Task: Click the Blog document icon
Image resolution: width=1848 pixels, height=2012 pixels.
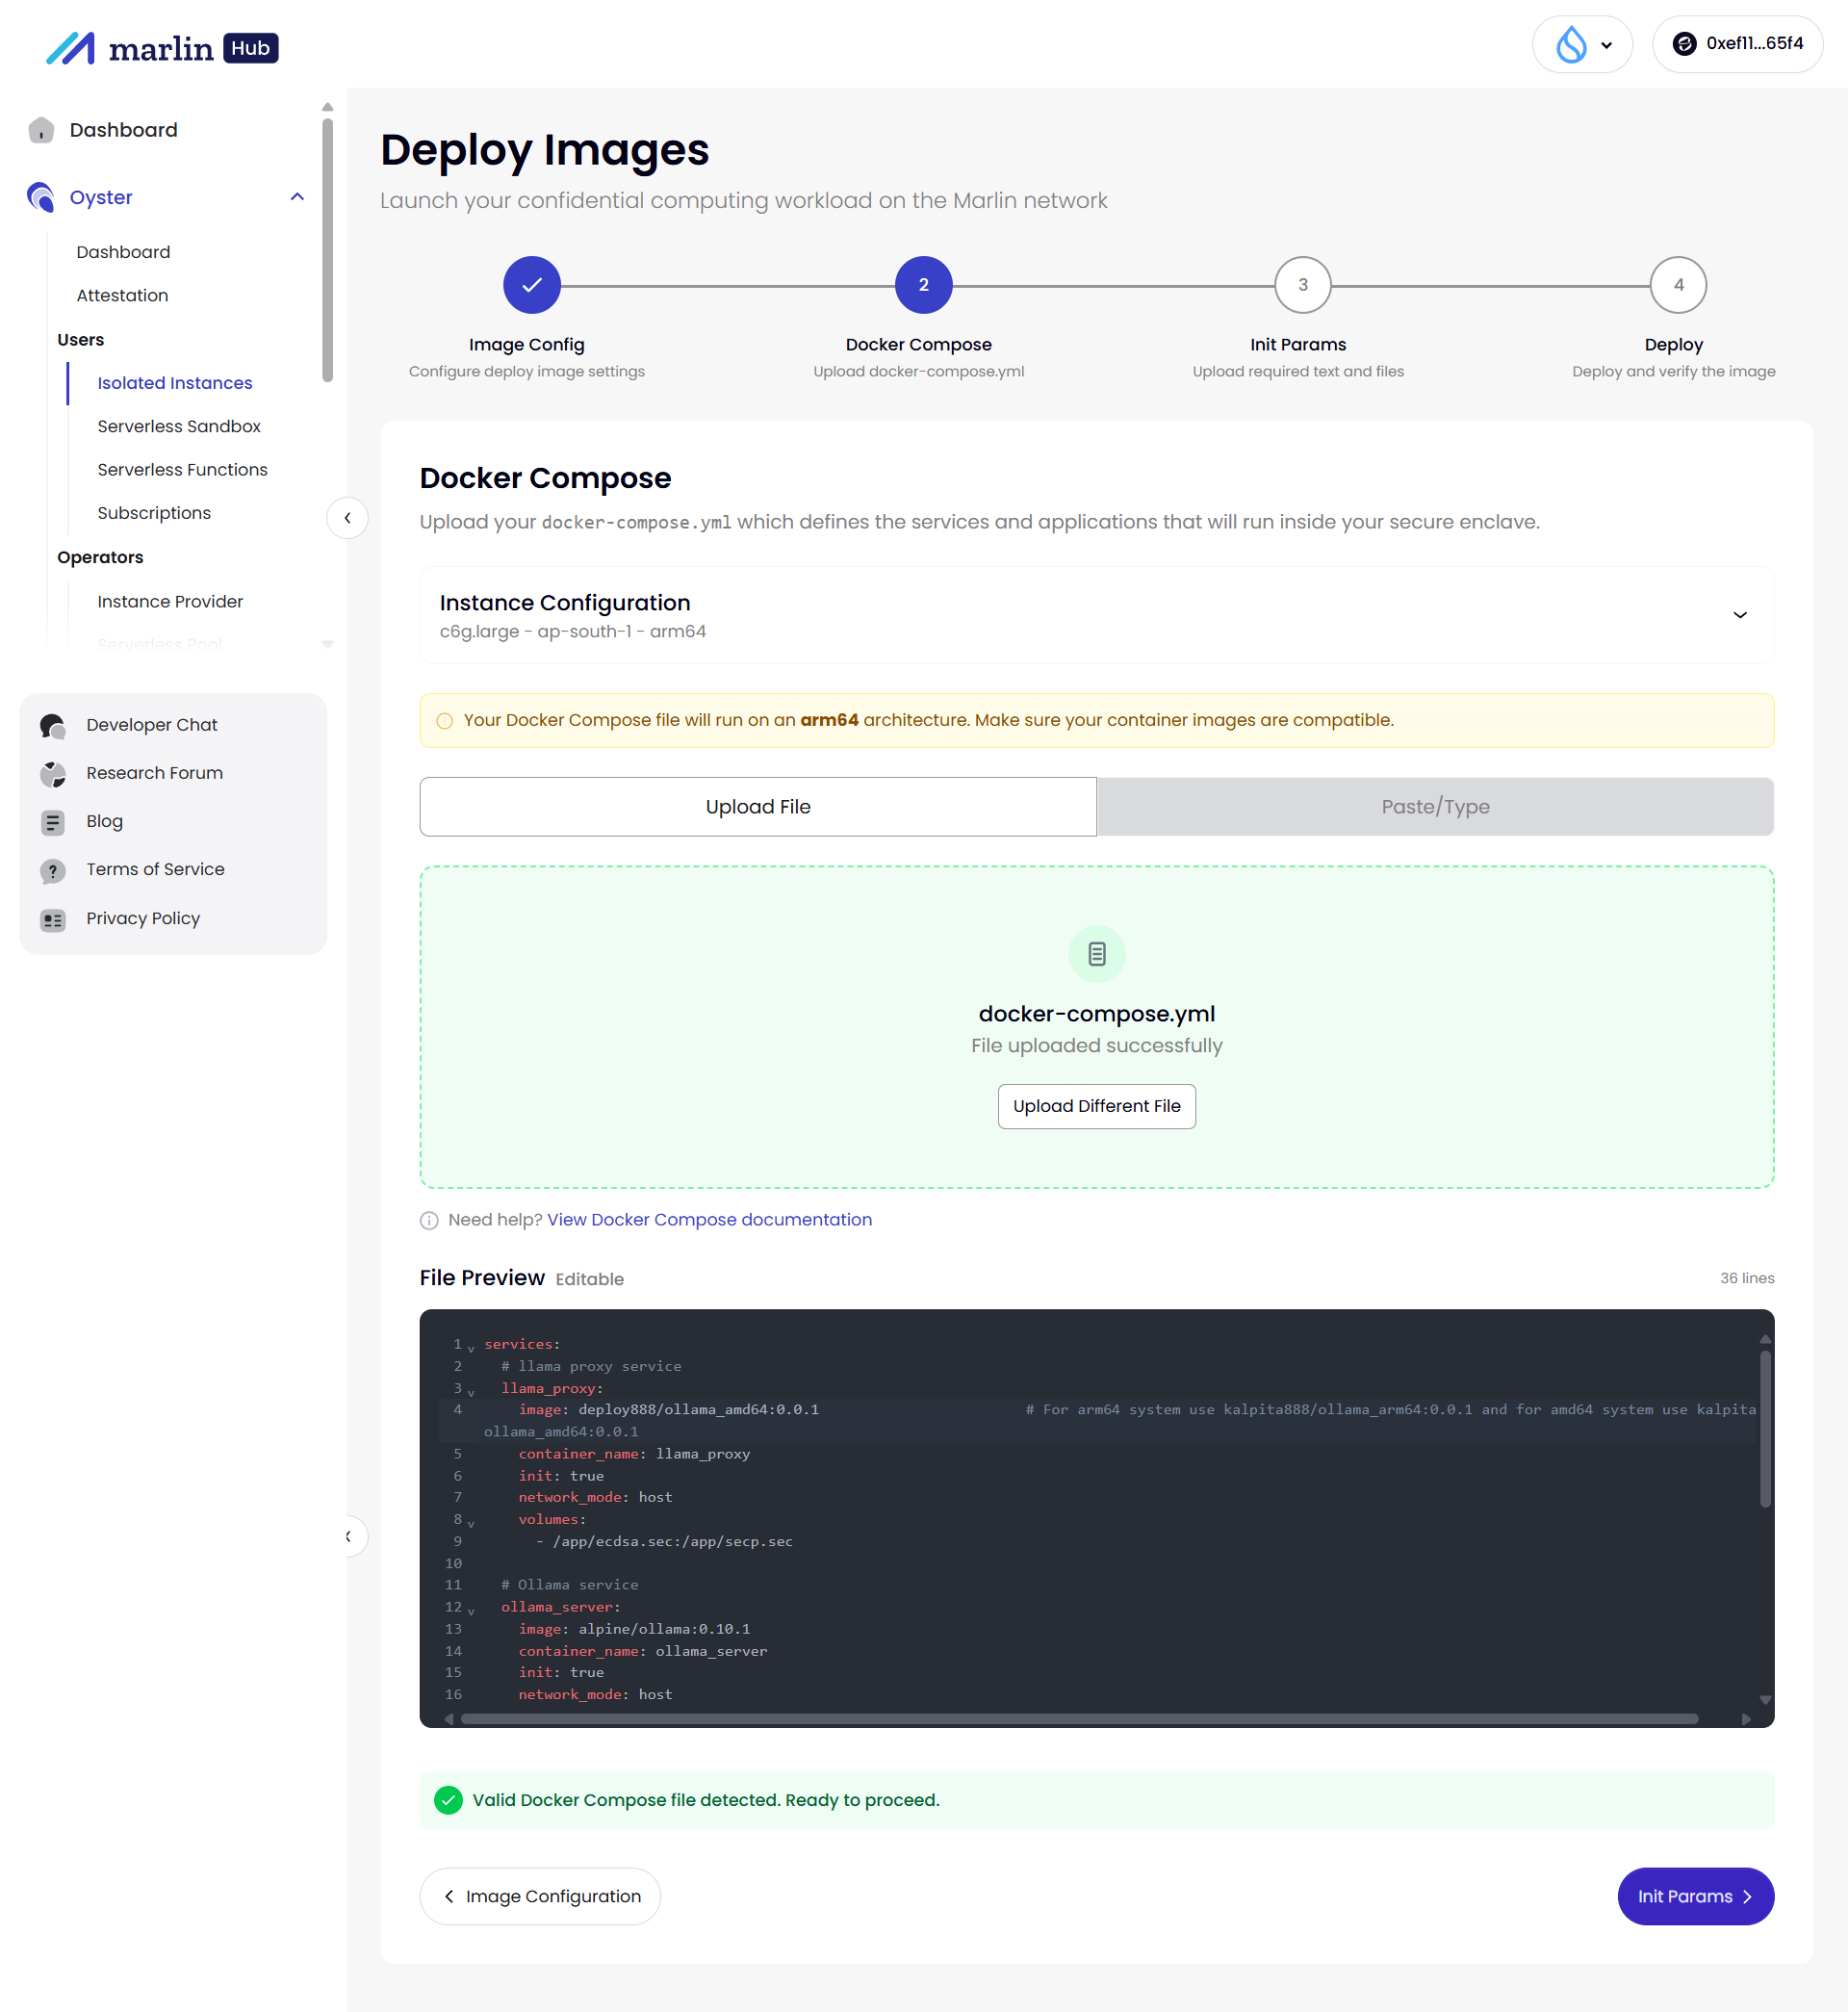Action: [53, 822]
